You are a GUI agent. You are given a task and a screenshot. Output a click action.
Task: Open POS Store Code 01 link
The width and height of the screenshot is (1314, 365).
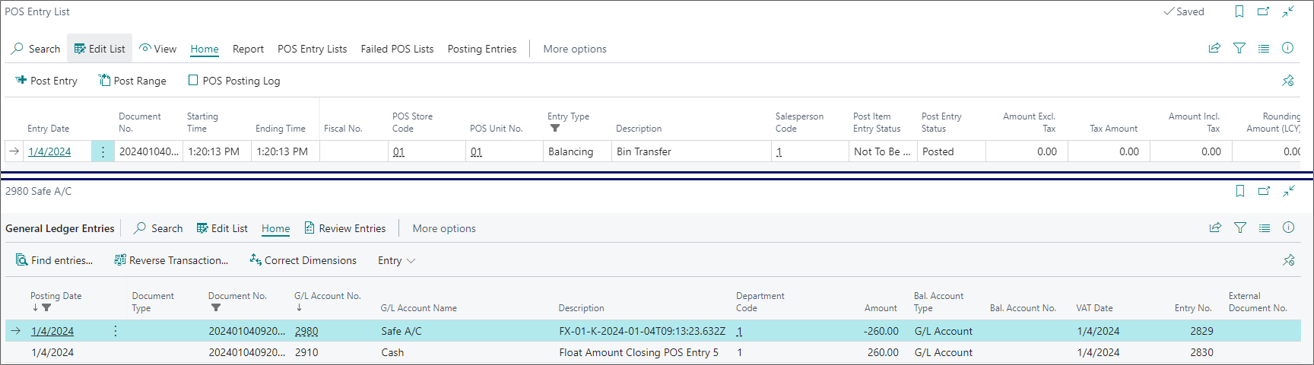(398, 152)
